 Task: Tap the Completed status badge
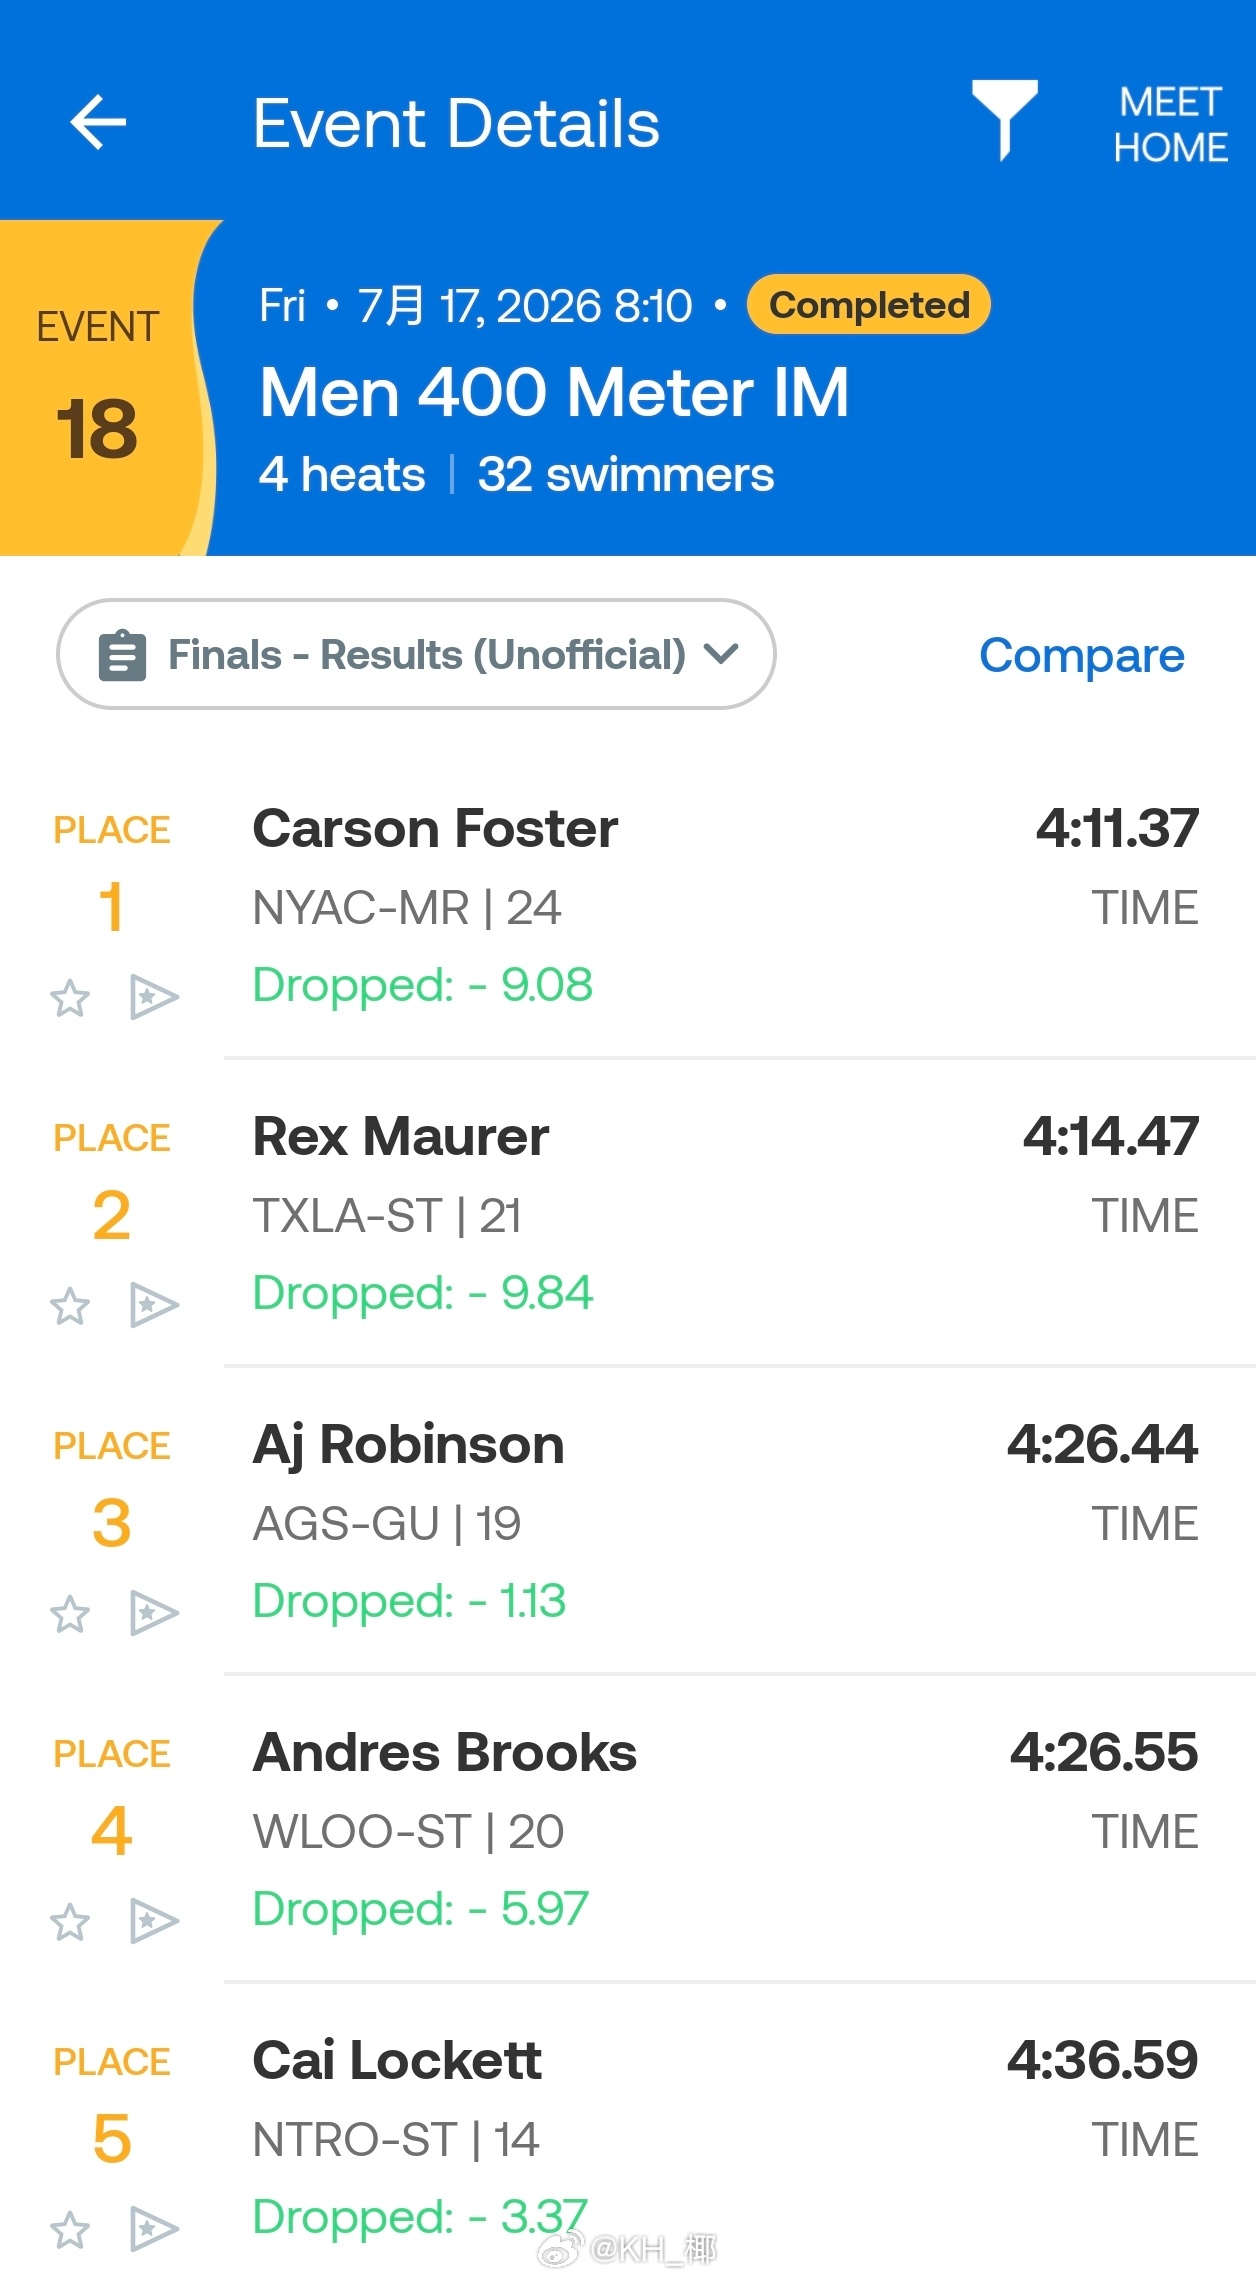[869, 304]
